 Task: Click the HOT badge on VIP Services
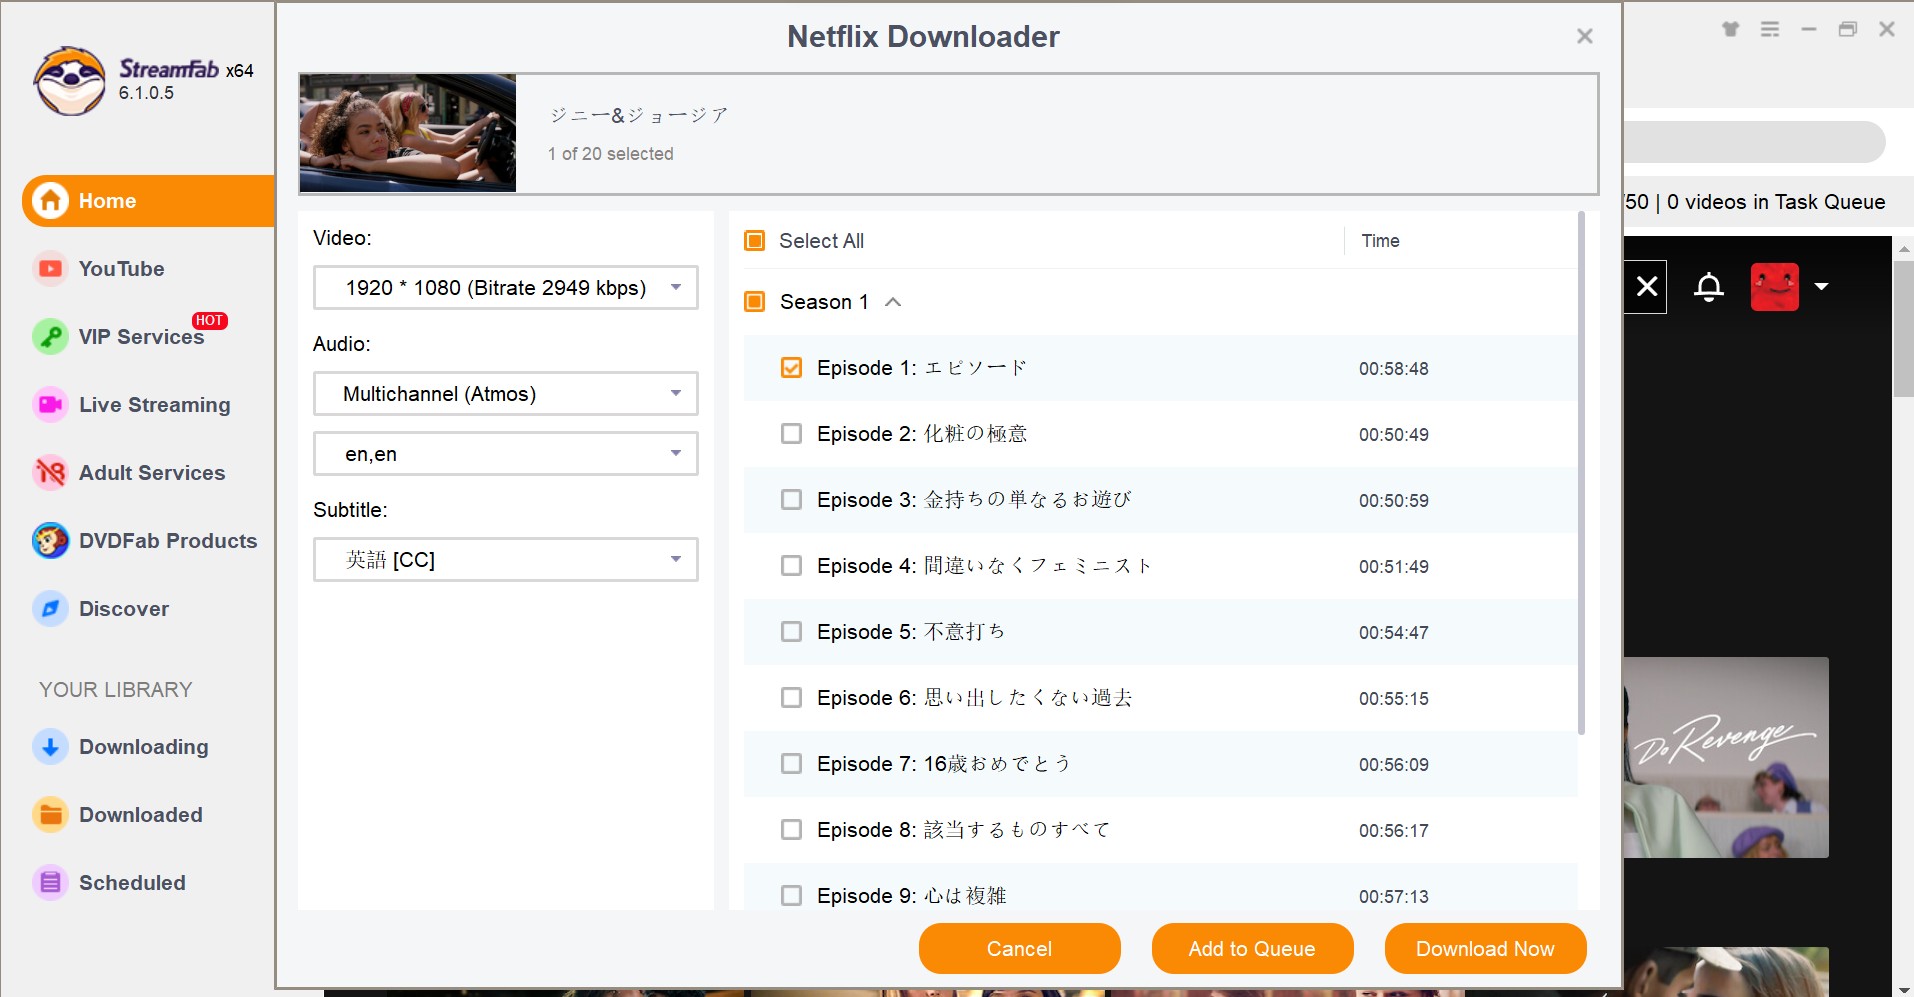(x=210, y=321)
